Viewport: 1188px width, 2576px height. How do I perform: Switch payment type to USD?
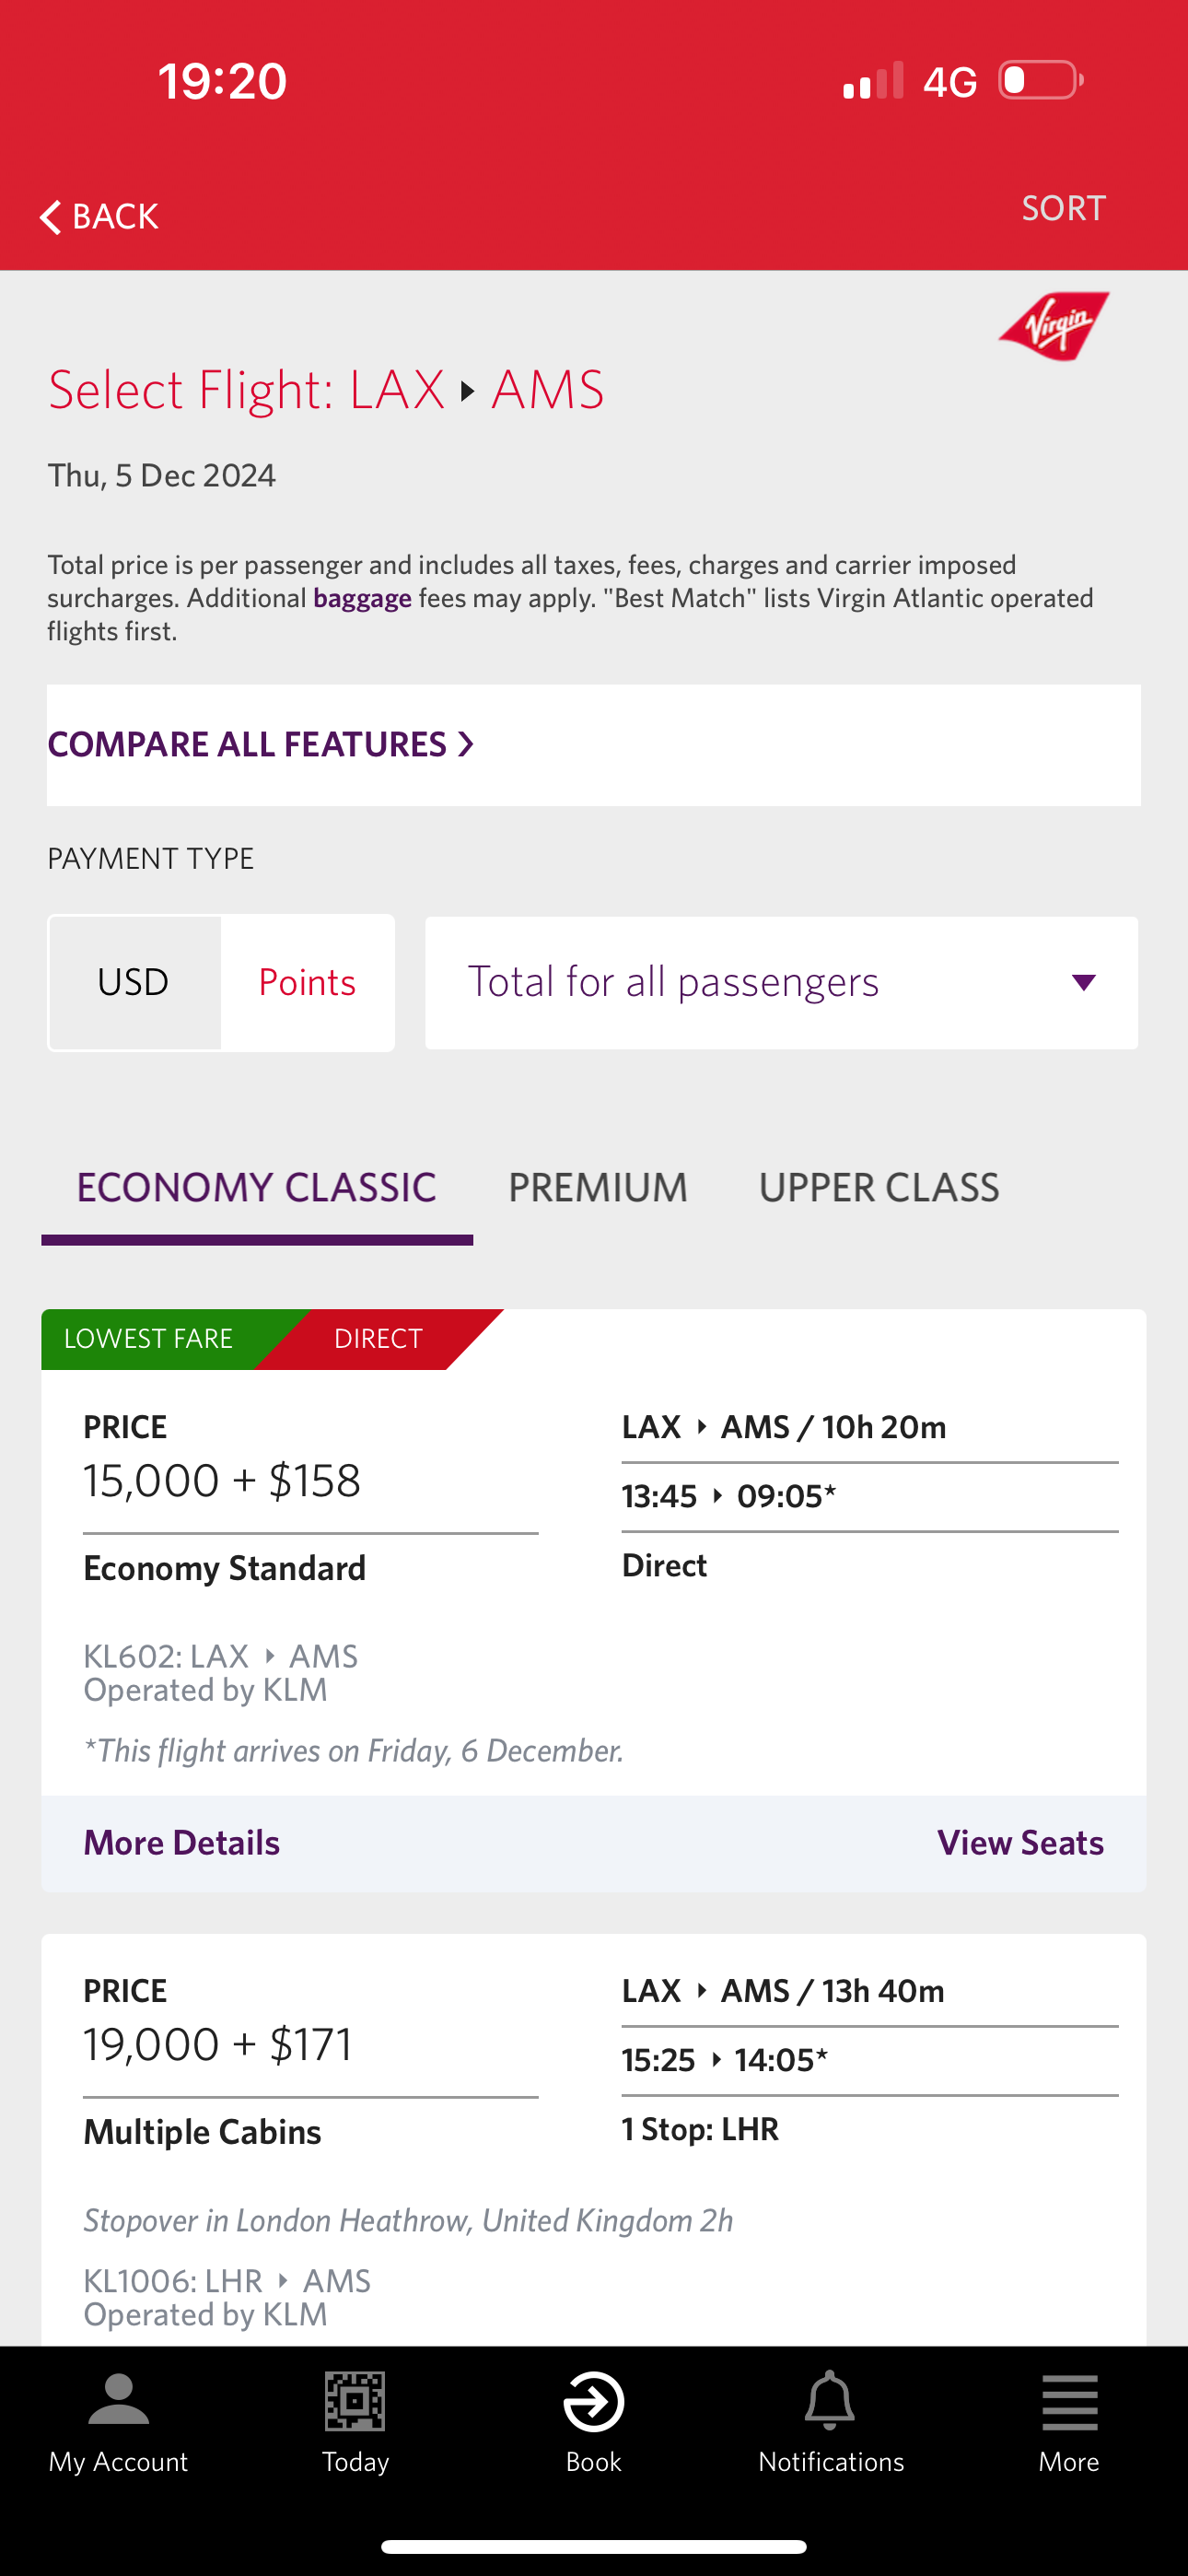coord(134,983)
